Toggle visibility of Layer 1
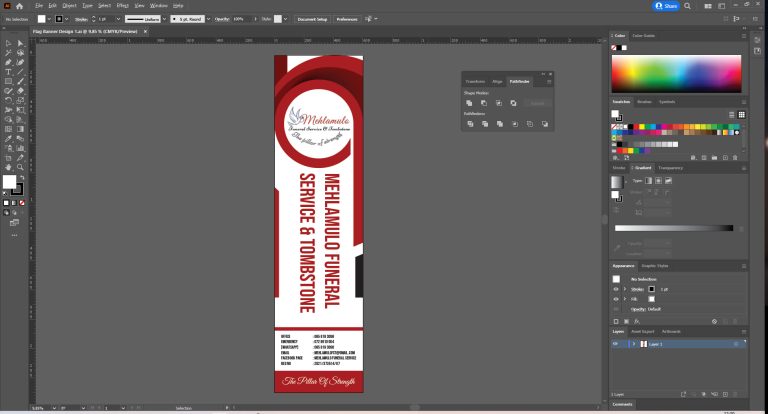Viewport: 768px width, 414px height. tap(616, 343)
